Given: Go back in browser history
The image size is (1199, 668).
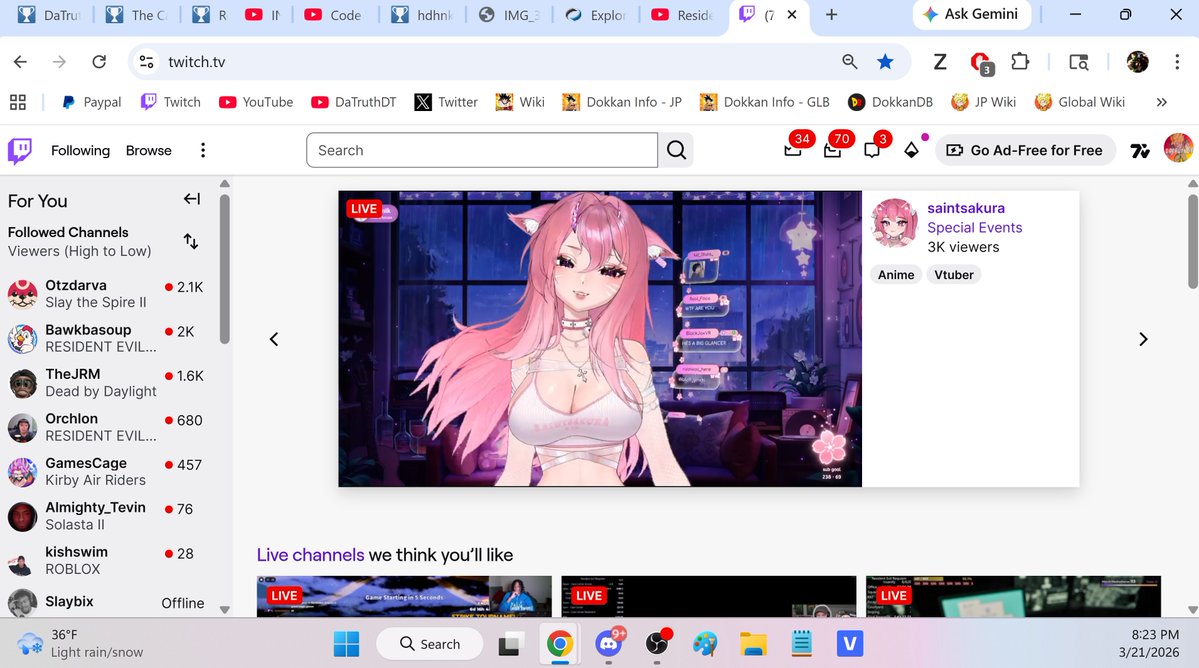Looking at the screenshot, I should click(x=21, y=62).
